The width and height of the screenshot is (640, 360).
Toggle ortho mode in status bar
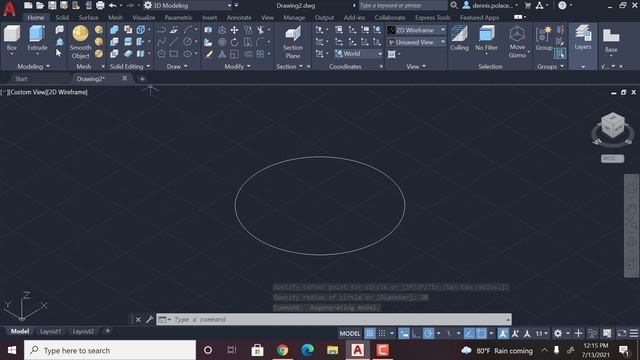coord(416,333)
